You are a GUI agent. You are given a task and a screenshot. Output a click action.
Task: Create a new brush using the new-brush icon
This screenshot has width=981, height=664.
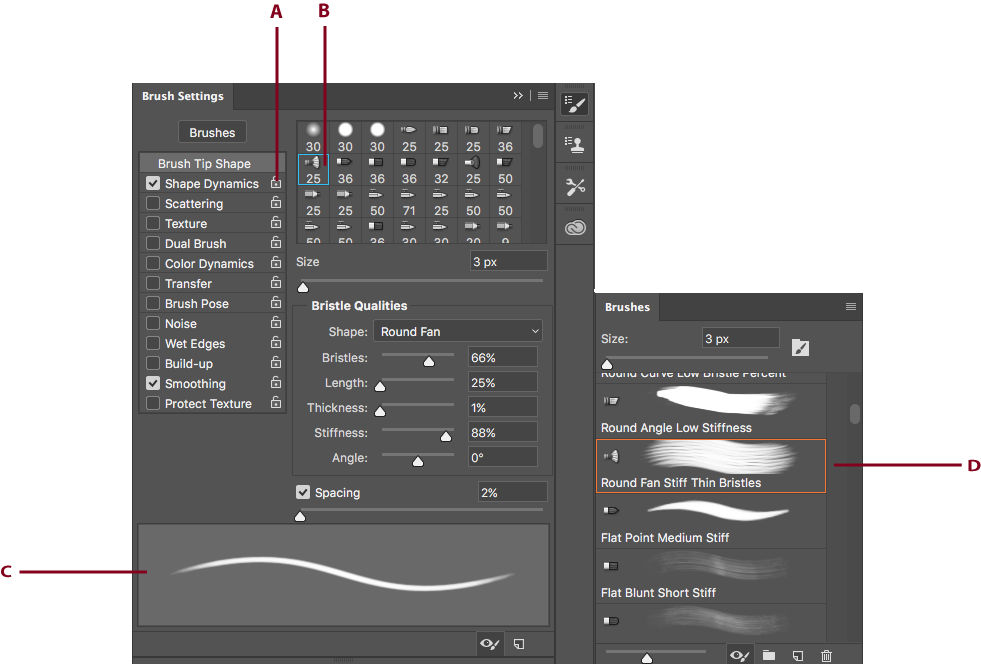point(518,644)
